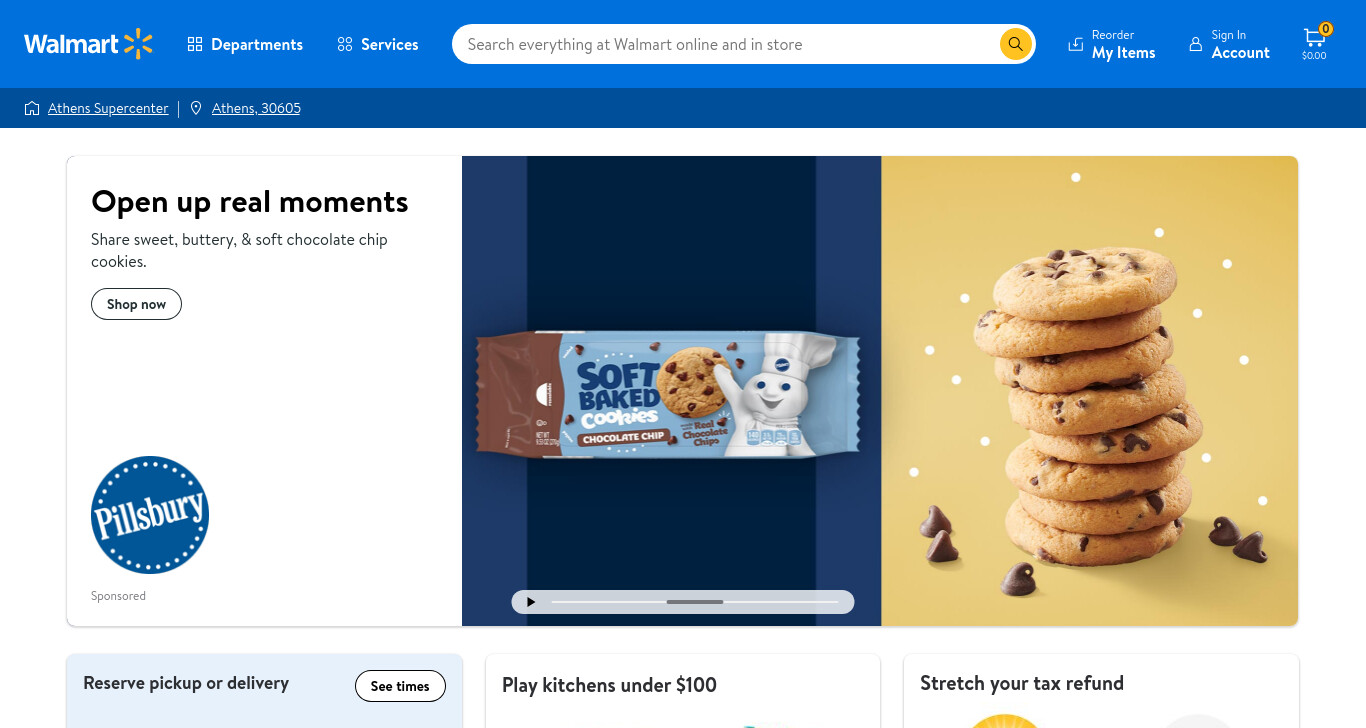Click the Soft Baked Cookies package image
The height and width of the screenshot is (728, 1366).
[668, 394]
